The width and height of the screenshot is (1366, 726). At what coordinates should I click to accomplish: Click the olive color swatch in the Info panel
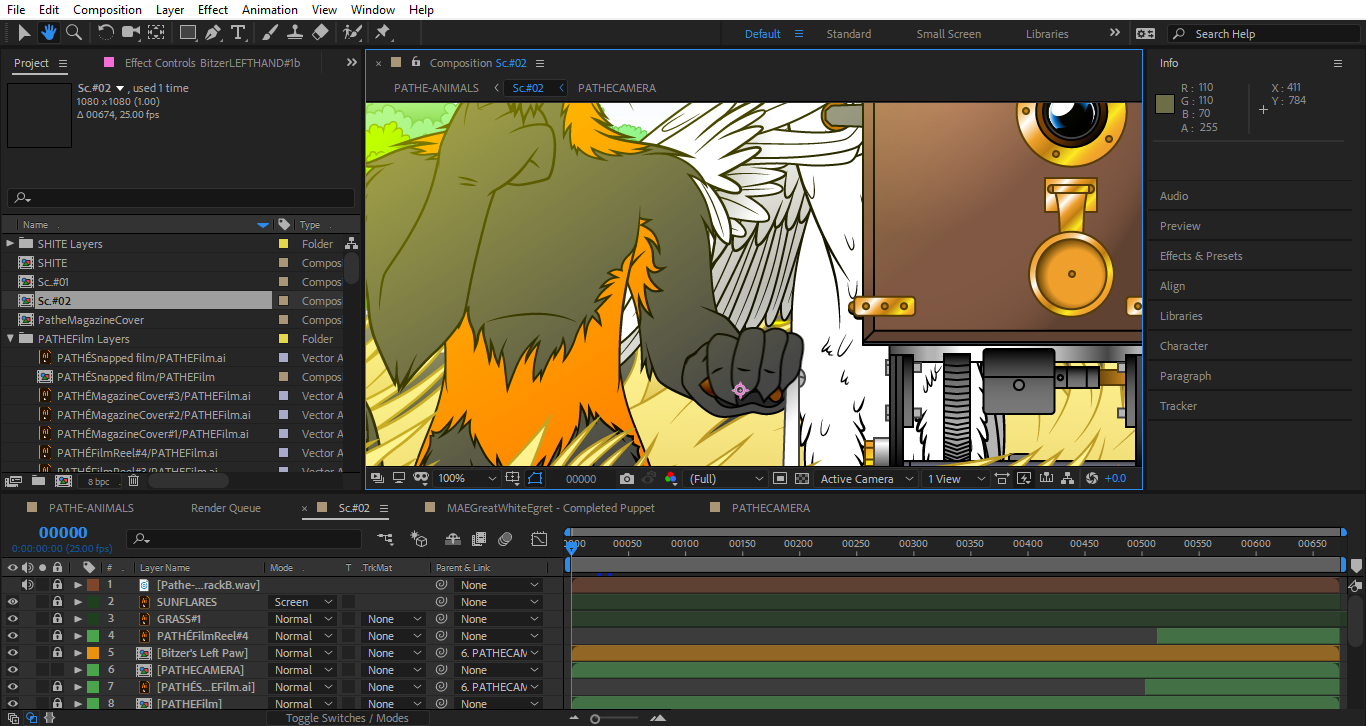1165,104
